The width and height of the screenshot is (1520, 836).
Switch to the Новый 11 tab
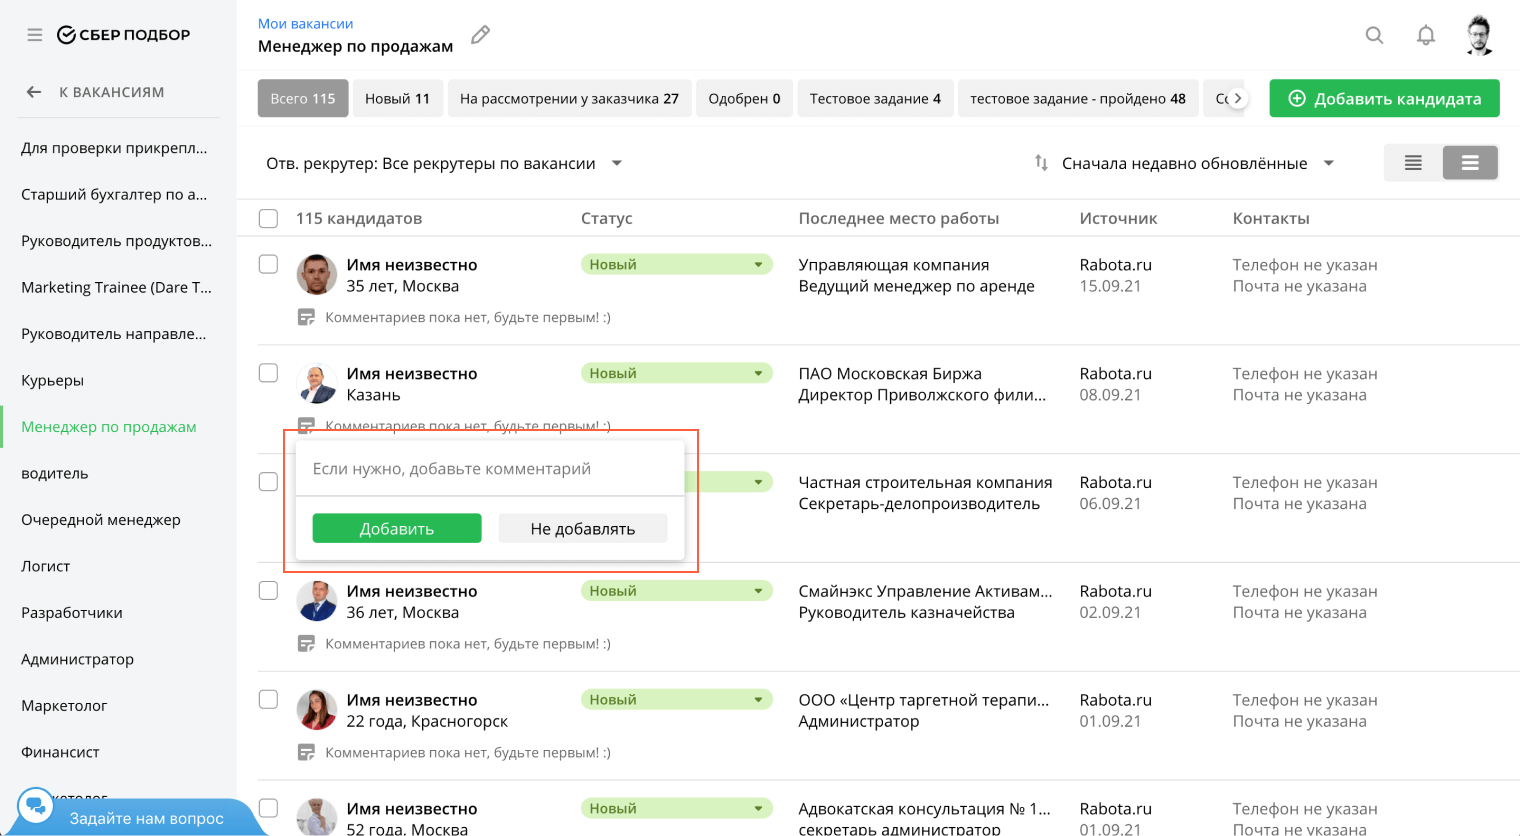point(397,98)
